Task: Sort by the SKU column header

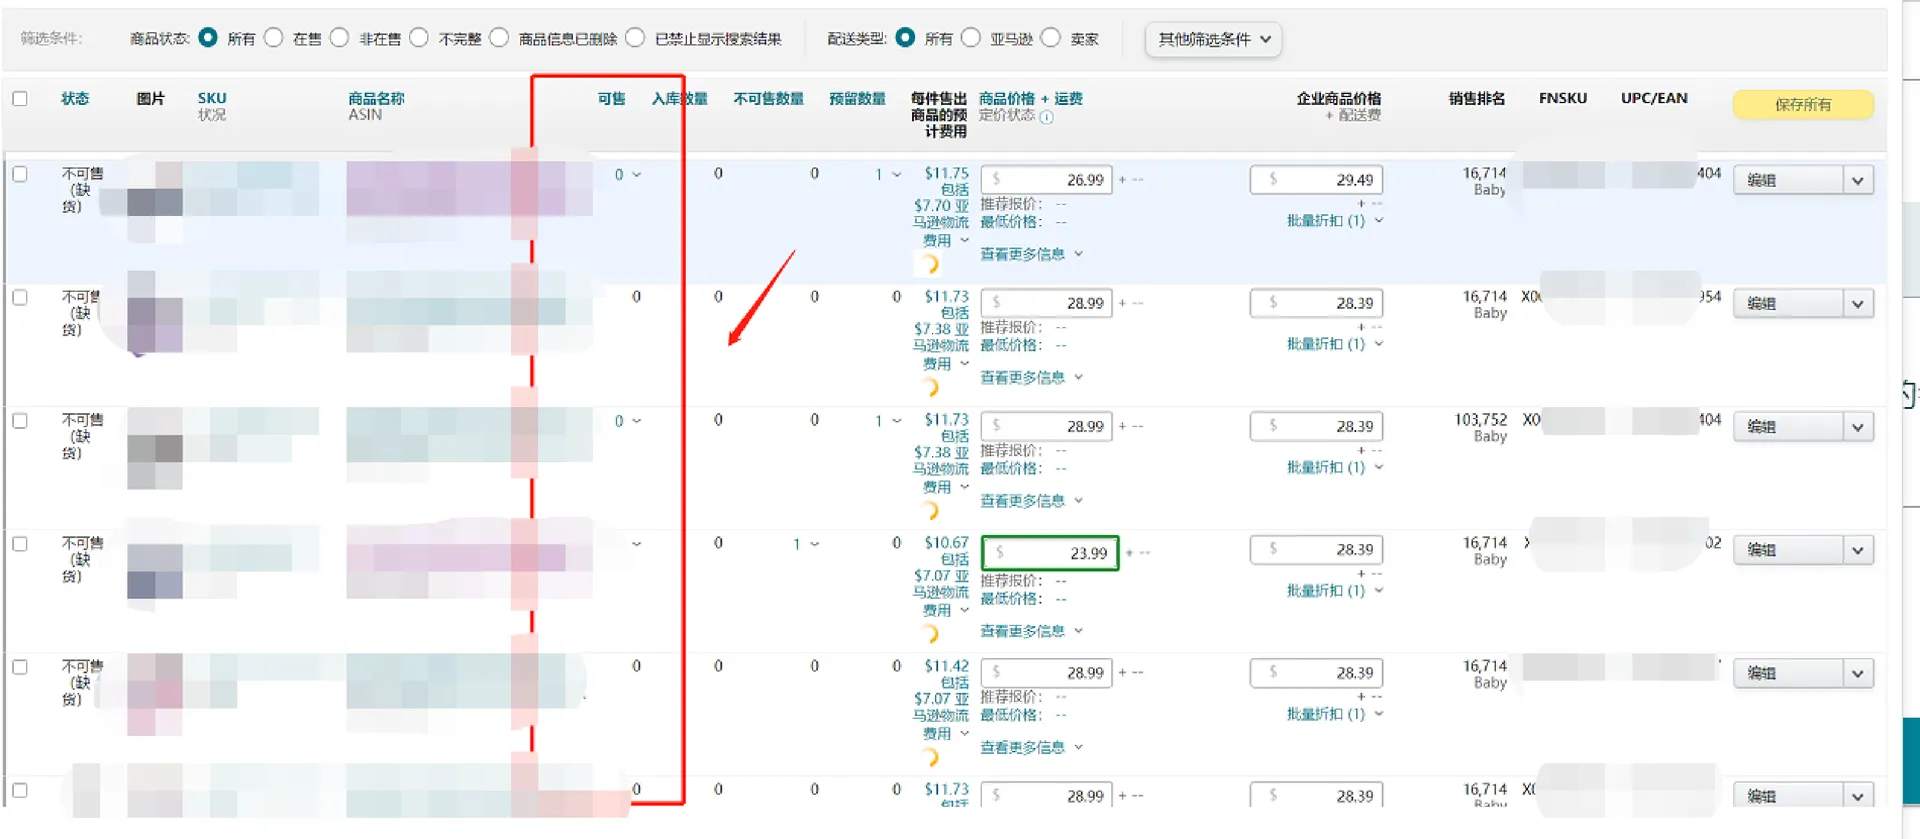Action: [212, 98]
